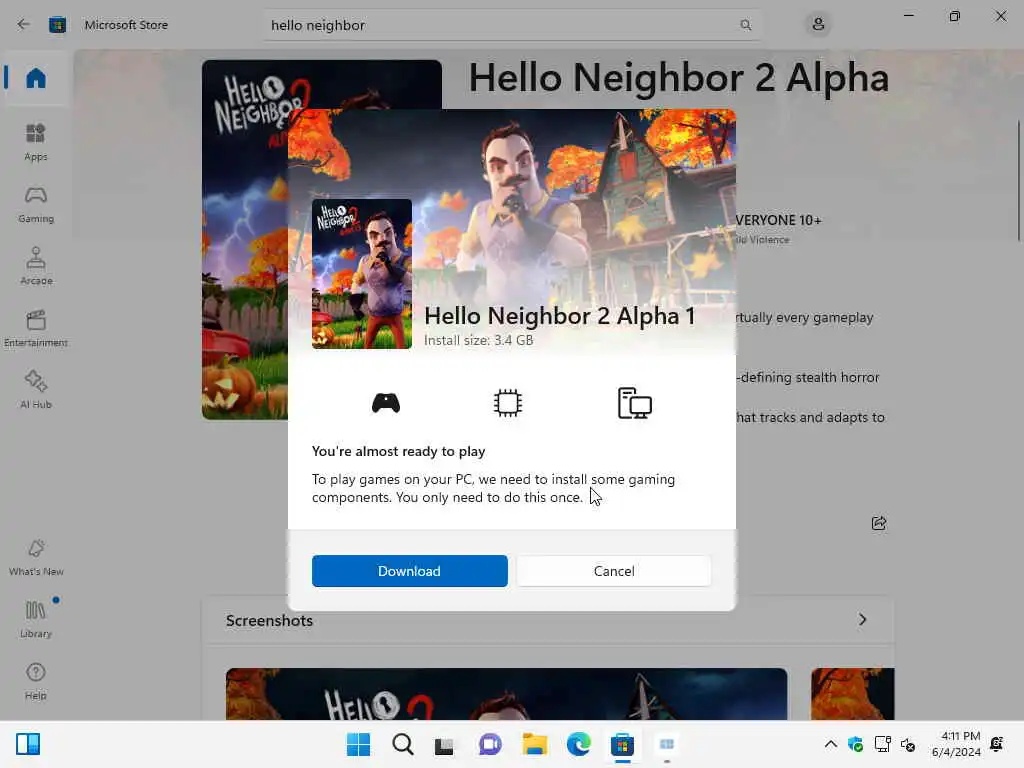Click the muted volume icon in system tray
The height and width of the screenshot is (768, 1024).
pyautogui.click(x=908, y=744)
